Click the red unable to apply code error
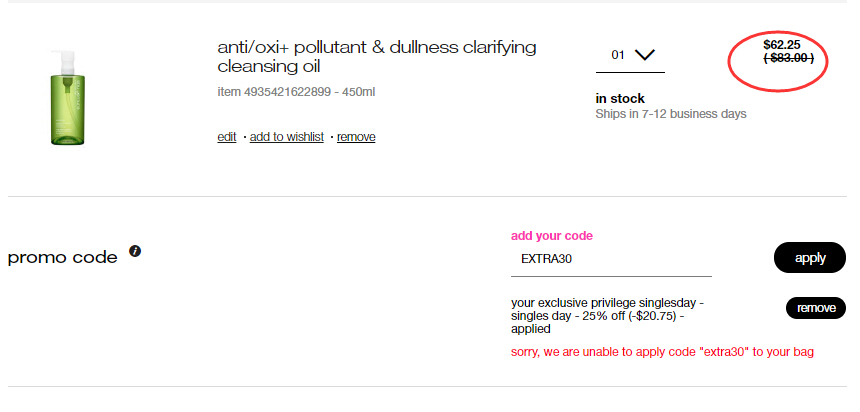This screenshot has height=412, width=860. pos(662,352)
